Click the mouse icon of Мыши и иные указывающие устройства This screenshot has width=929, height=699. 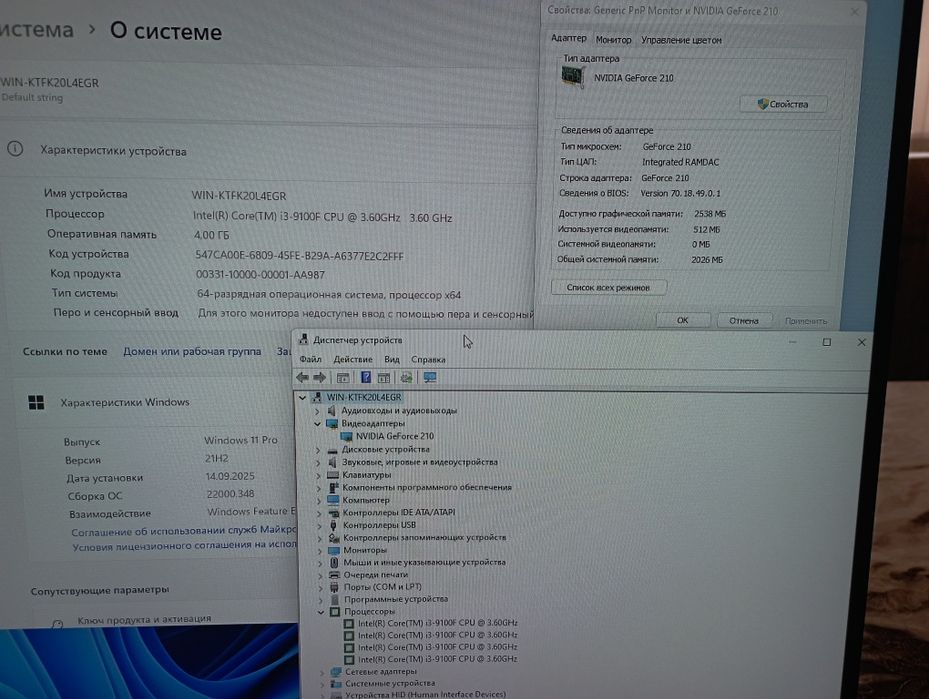point(334,562)
